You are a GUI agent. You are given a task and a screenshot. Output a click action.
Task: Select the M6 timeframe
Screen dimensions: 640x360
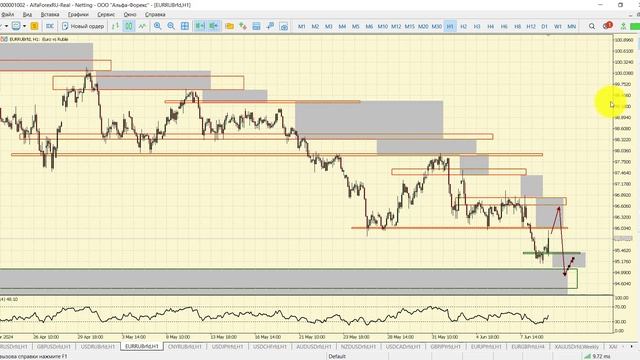(369, 27)
